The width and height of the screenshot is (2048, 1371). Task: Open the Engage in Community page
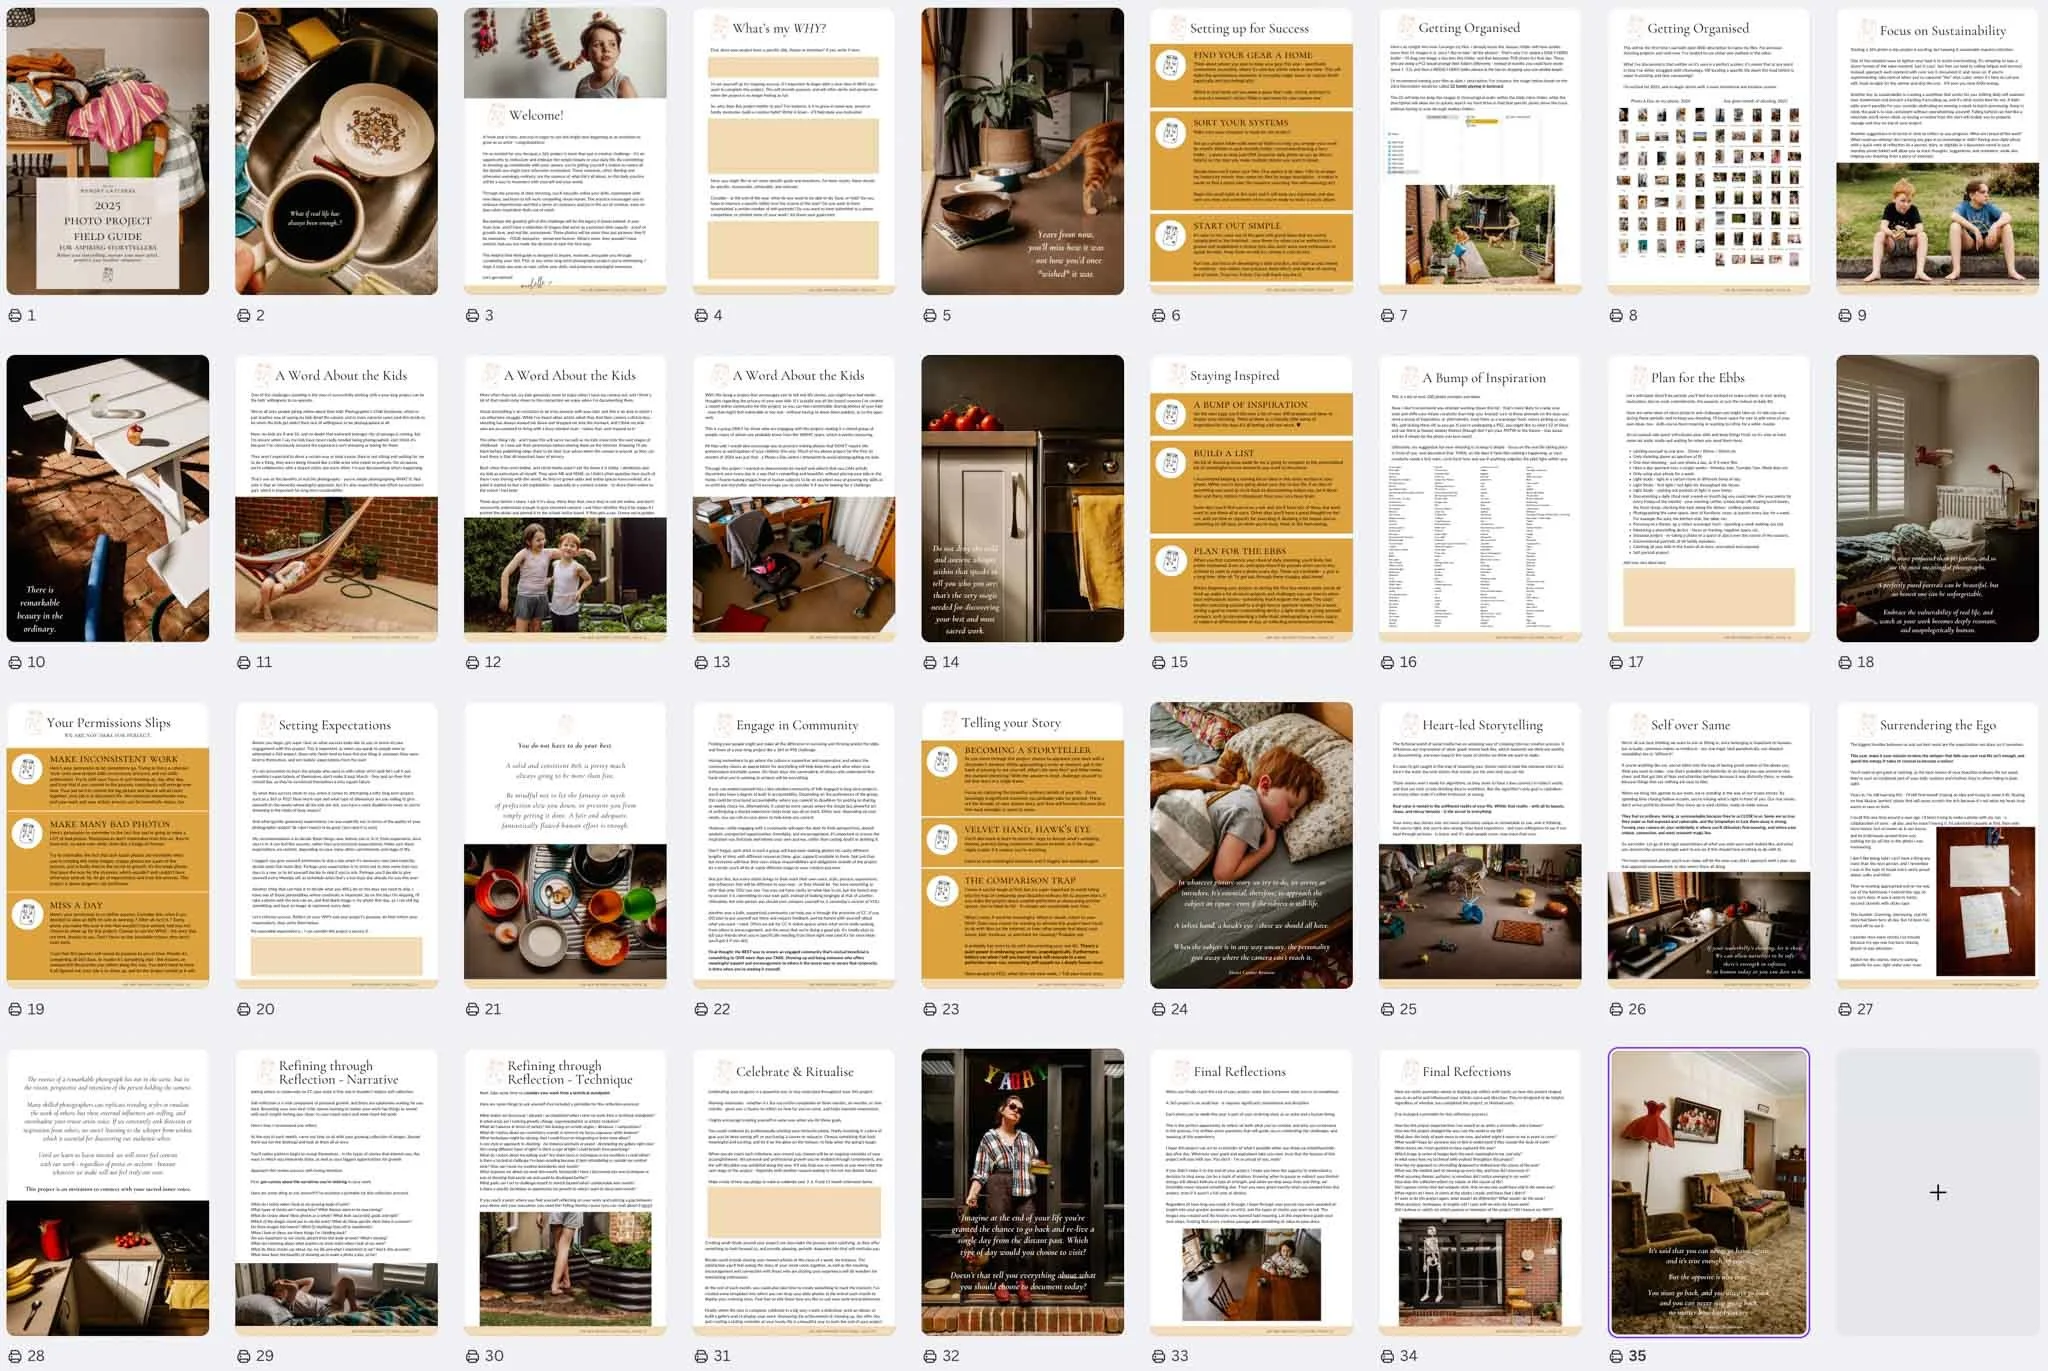click(794, 845)
